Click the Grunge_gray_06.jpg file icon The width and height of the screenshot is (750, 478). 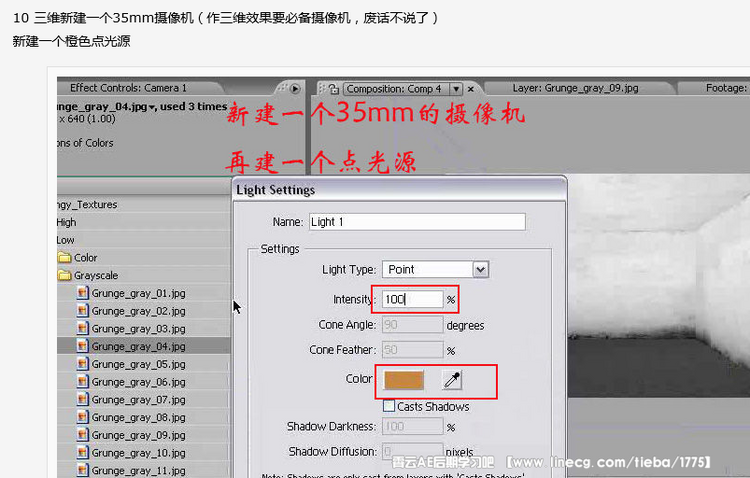coord(83,381)
